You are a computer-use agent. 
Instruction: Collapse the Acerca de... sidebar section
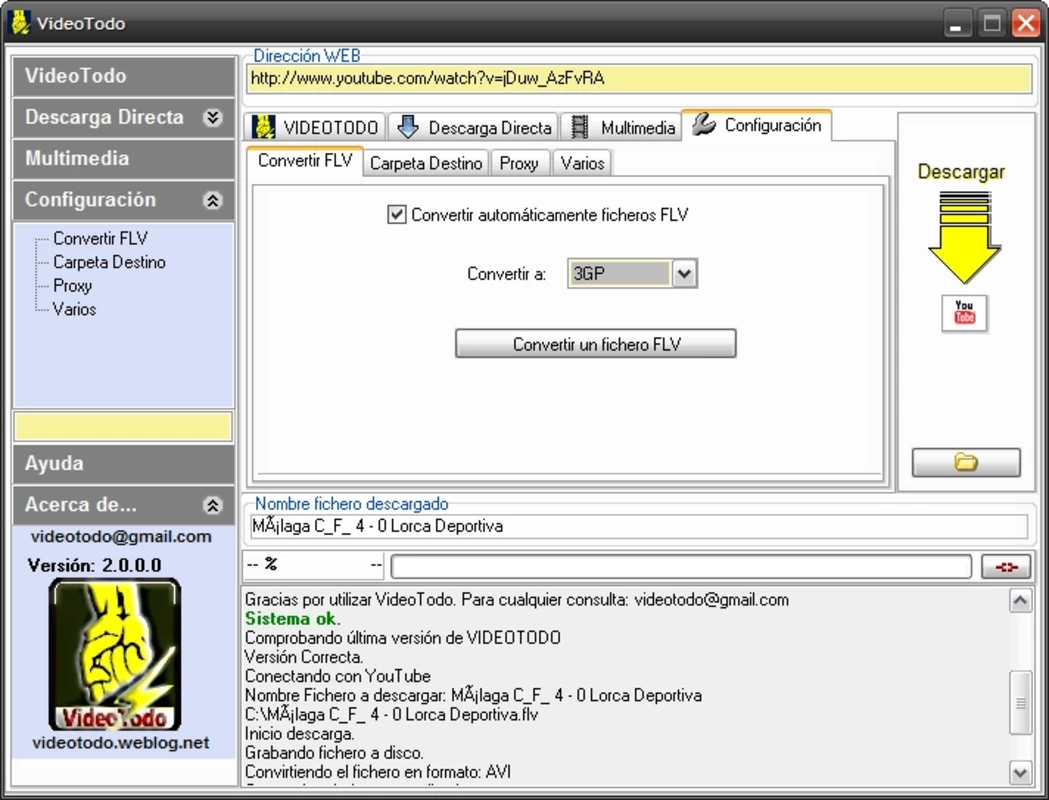click(x=212, y=505)
